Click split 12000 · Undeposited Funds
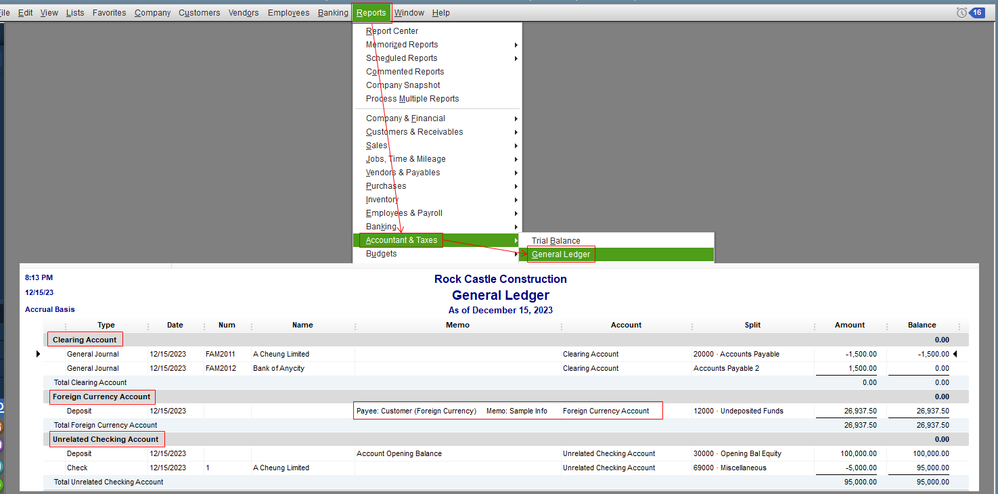 click(x=738, y=411)
